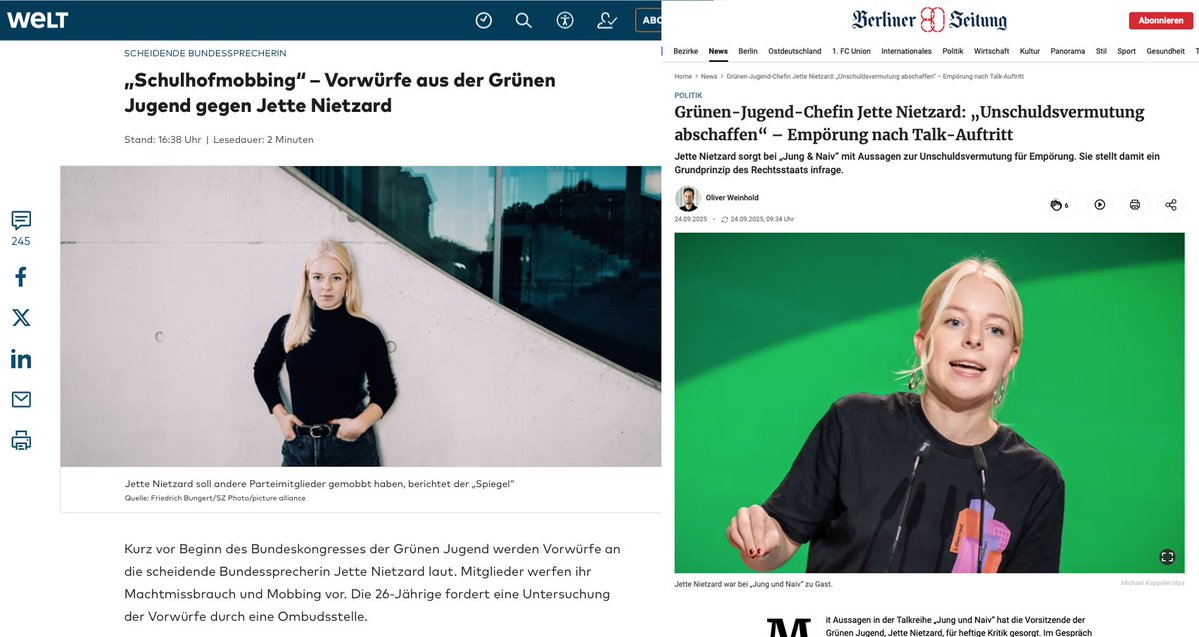Send article by email icon

click(21, 399)
